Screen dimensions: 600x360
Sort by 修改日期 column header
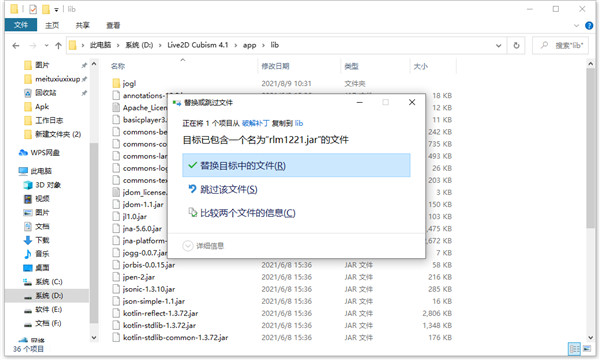click(x=275, y=66)
